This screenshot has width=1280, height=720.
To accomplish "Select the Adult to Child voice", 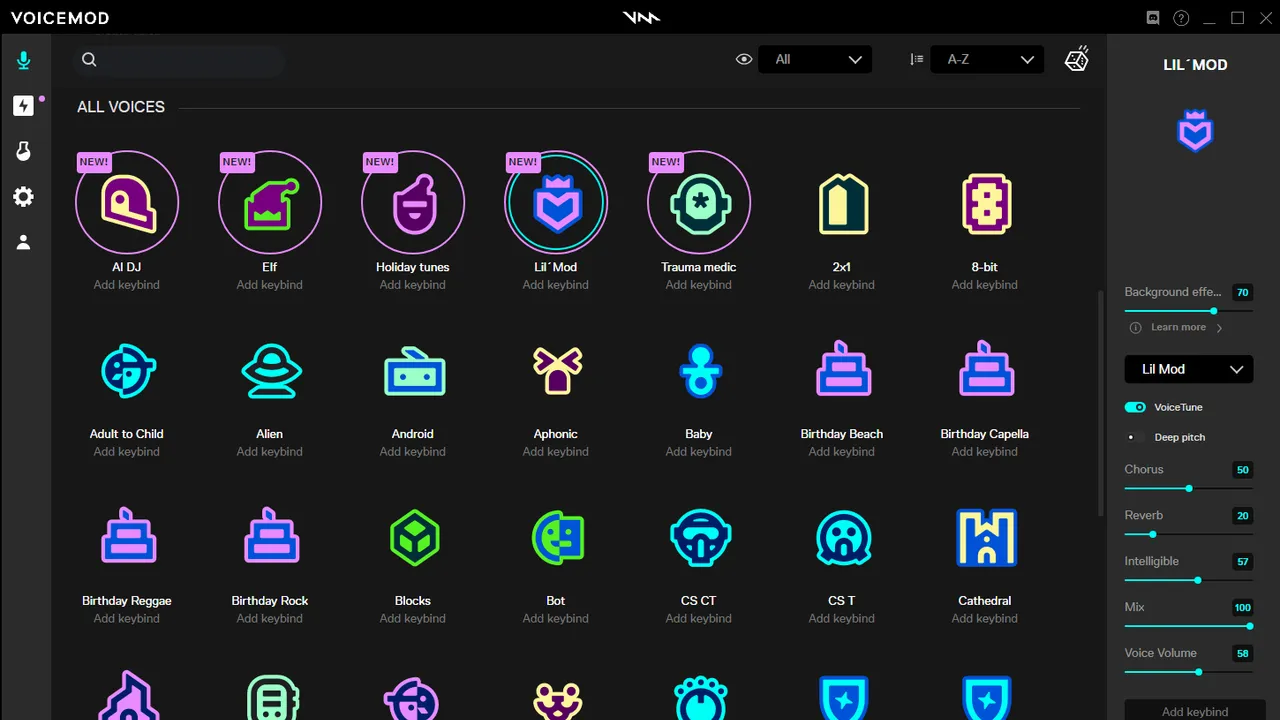I will (x=127, y=371).
